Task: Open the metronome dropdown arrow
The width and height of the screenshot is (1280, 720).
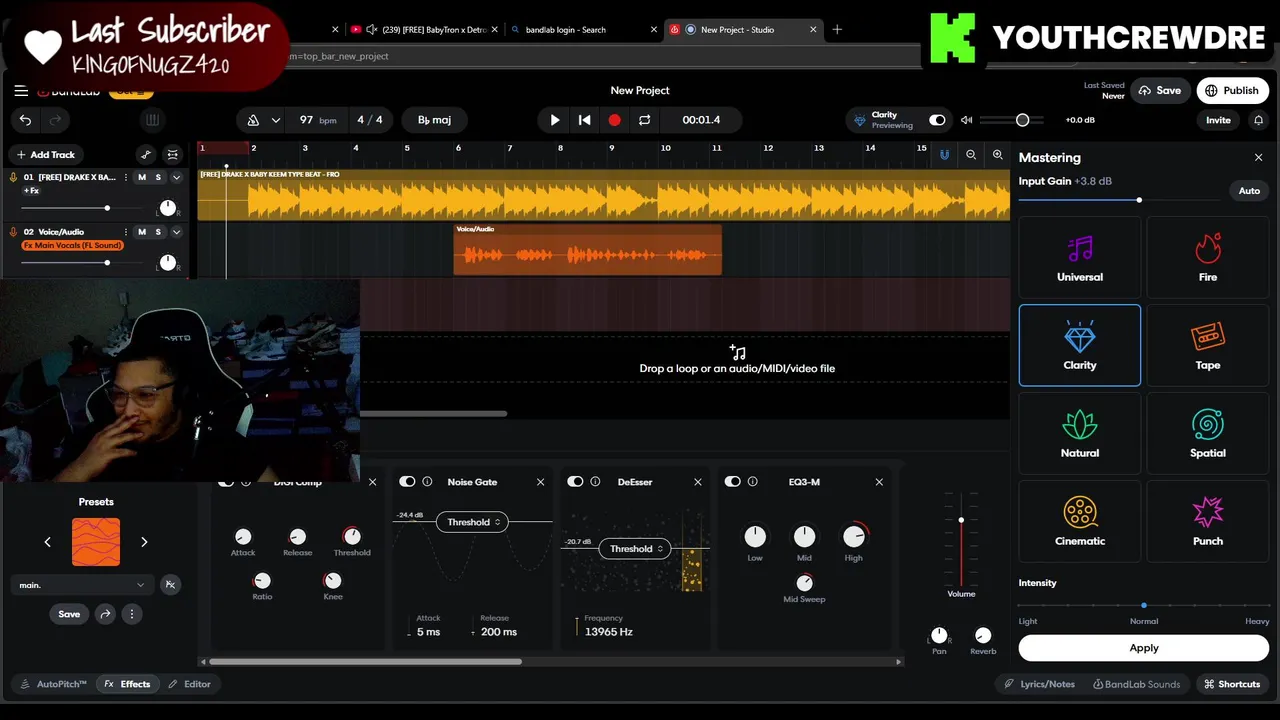Action: click(275, 120)
